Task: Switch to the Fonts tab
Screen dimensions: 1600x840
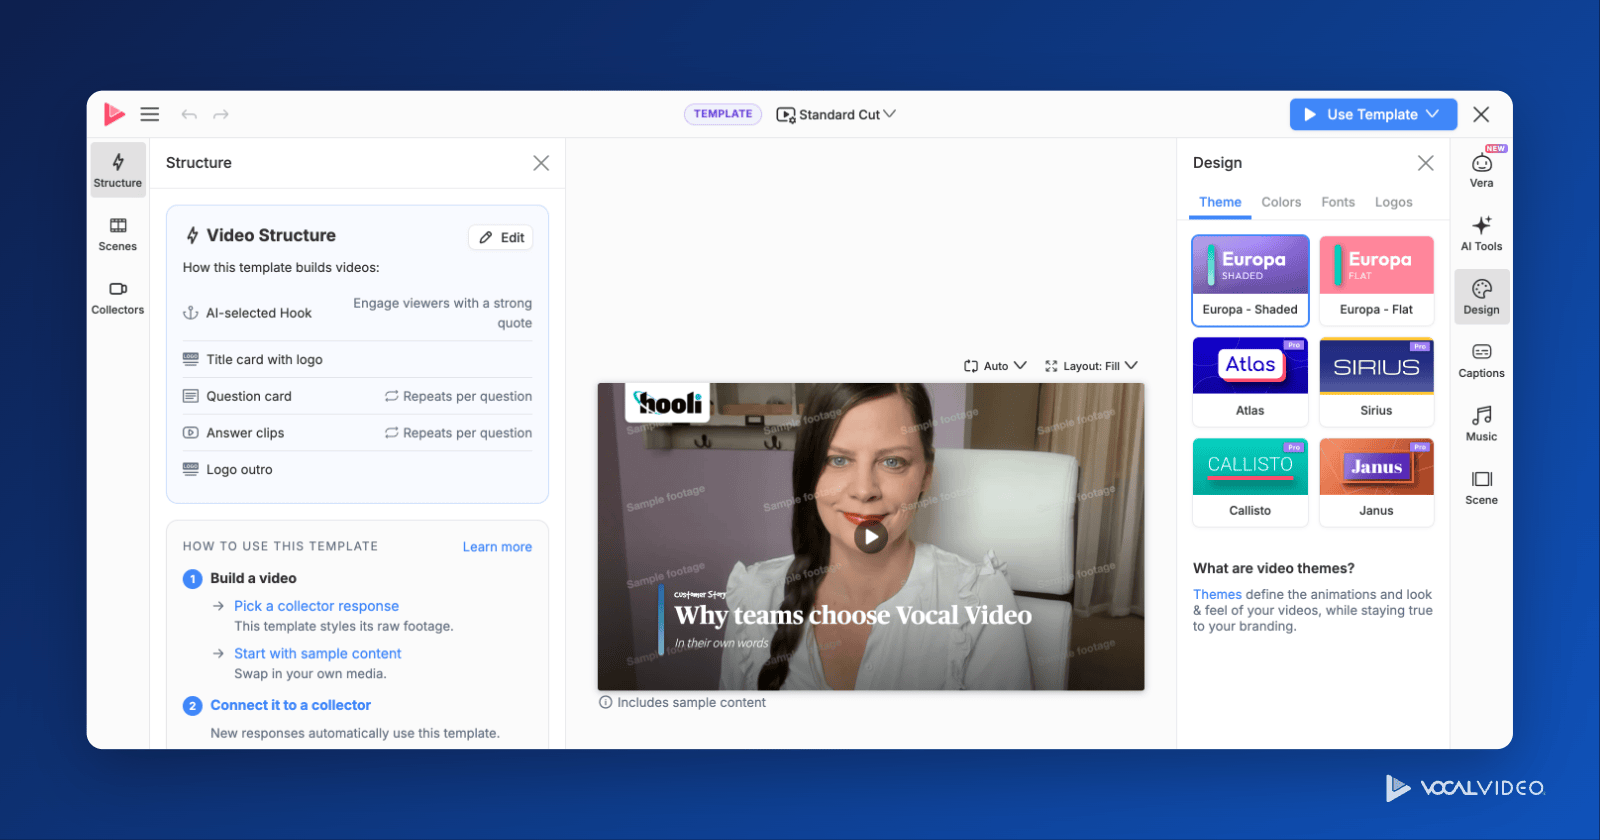Action: 1338,202
